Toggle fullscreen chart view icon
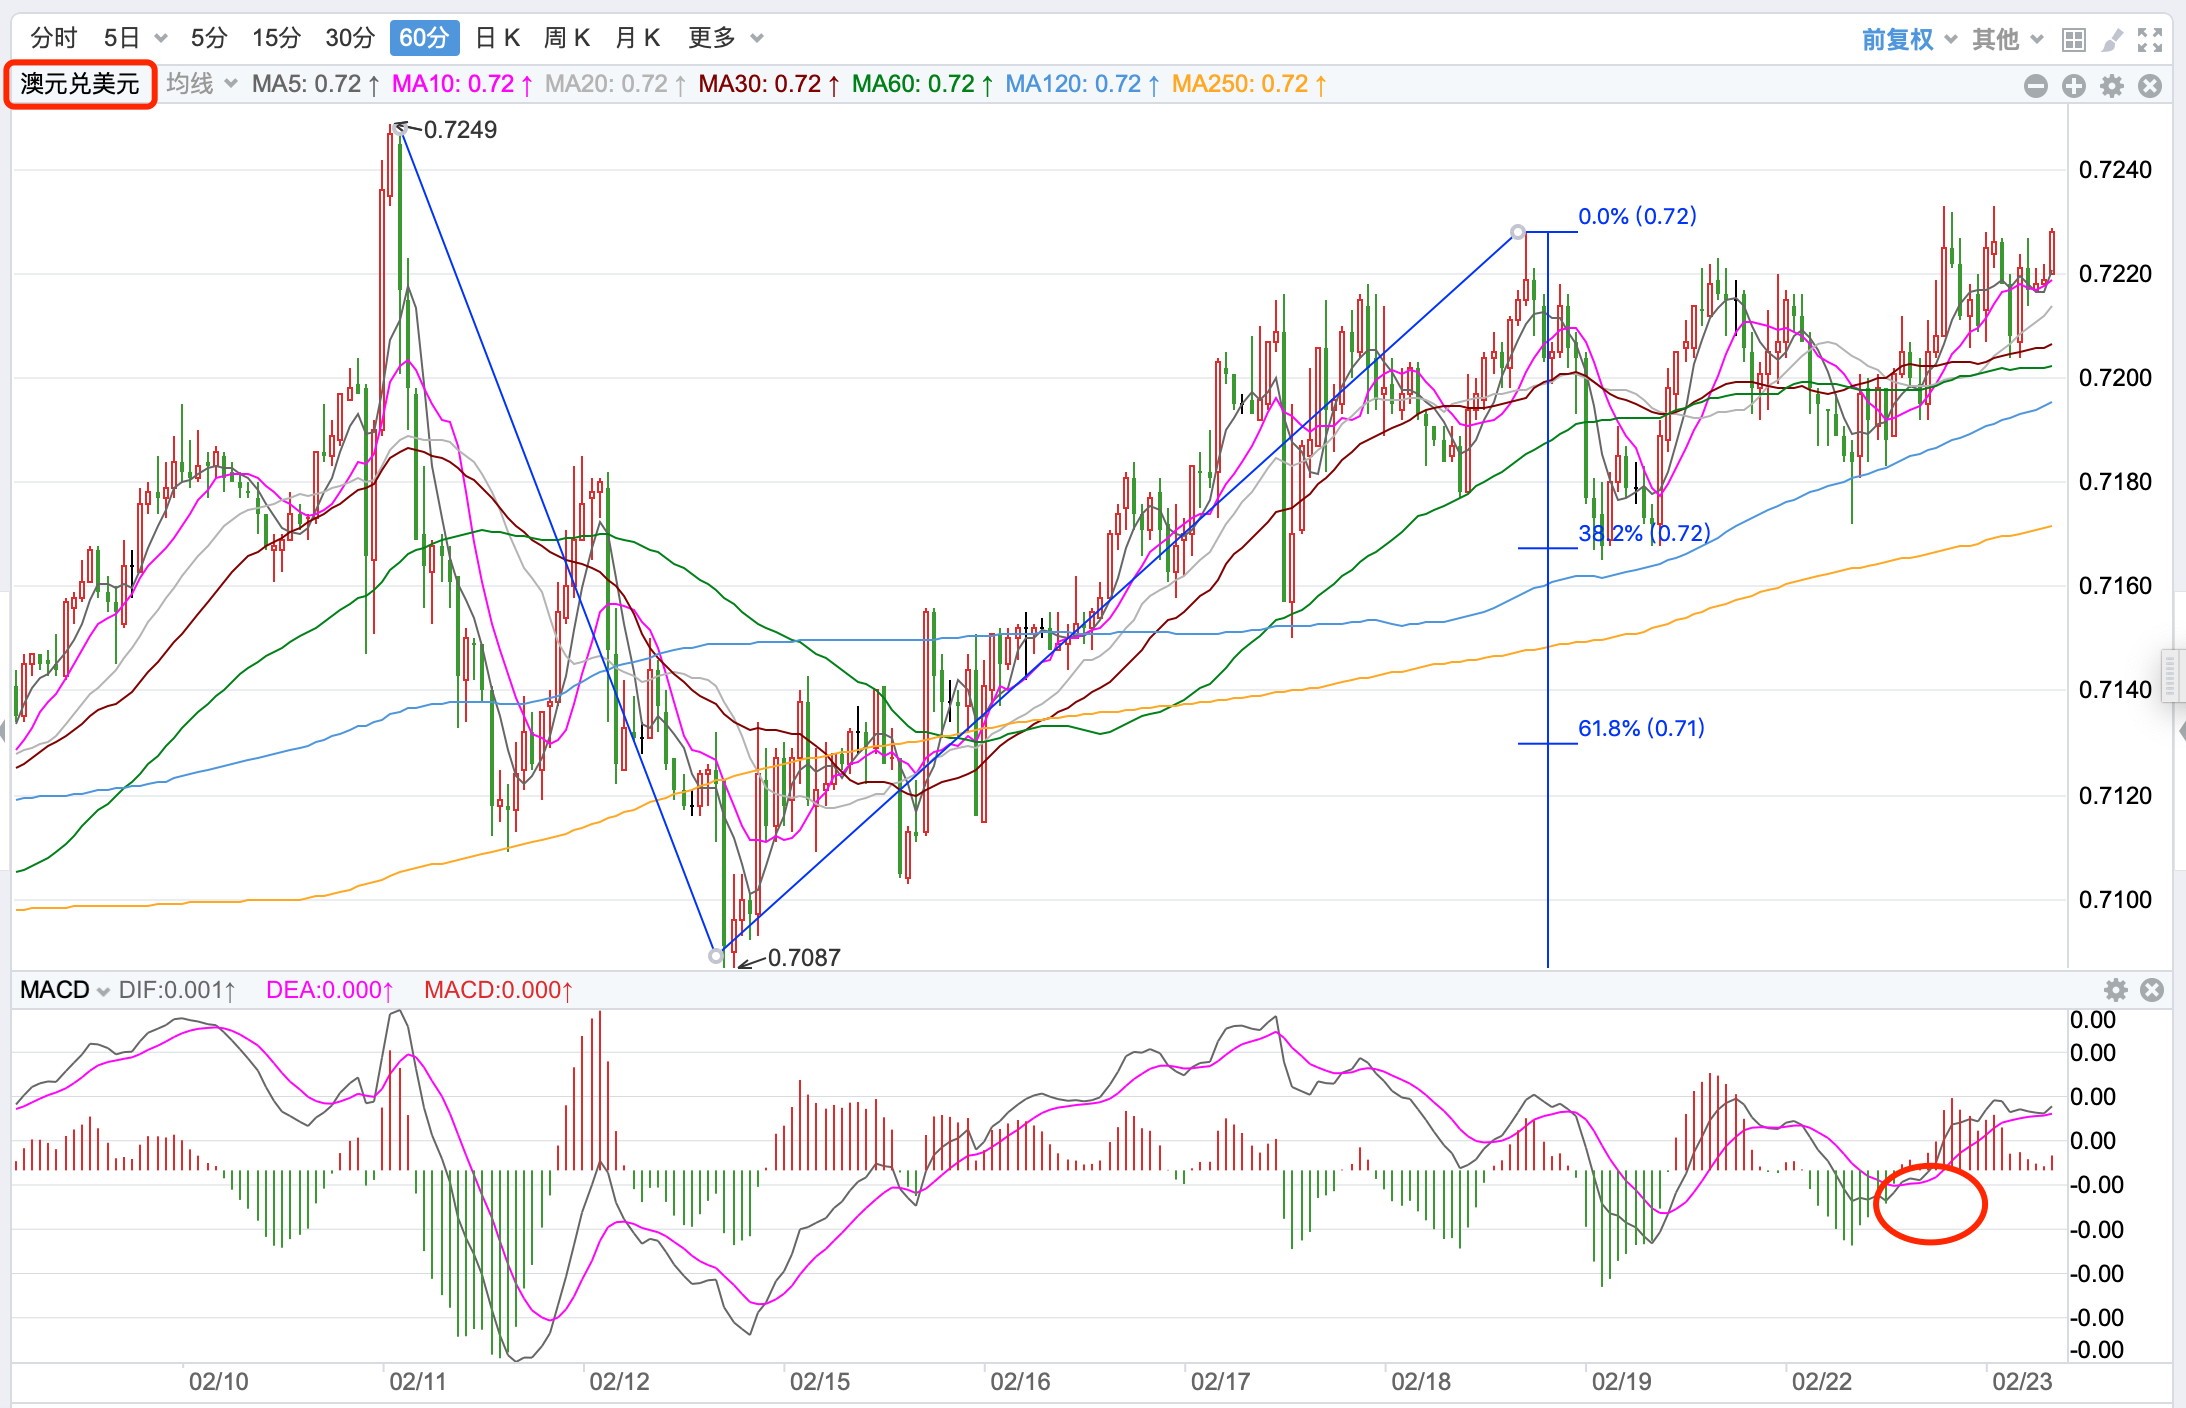The height and width of the screenshot is (1408, 2186). (x=2150, y=40)
